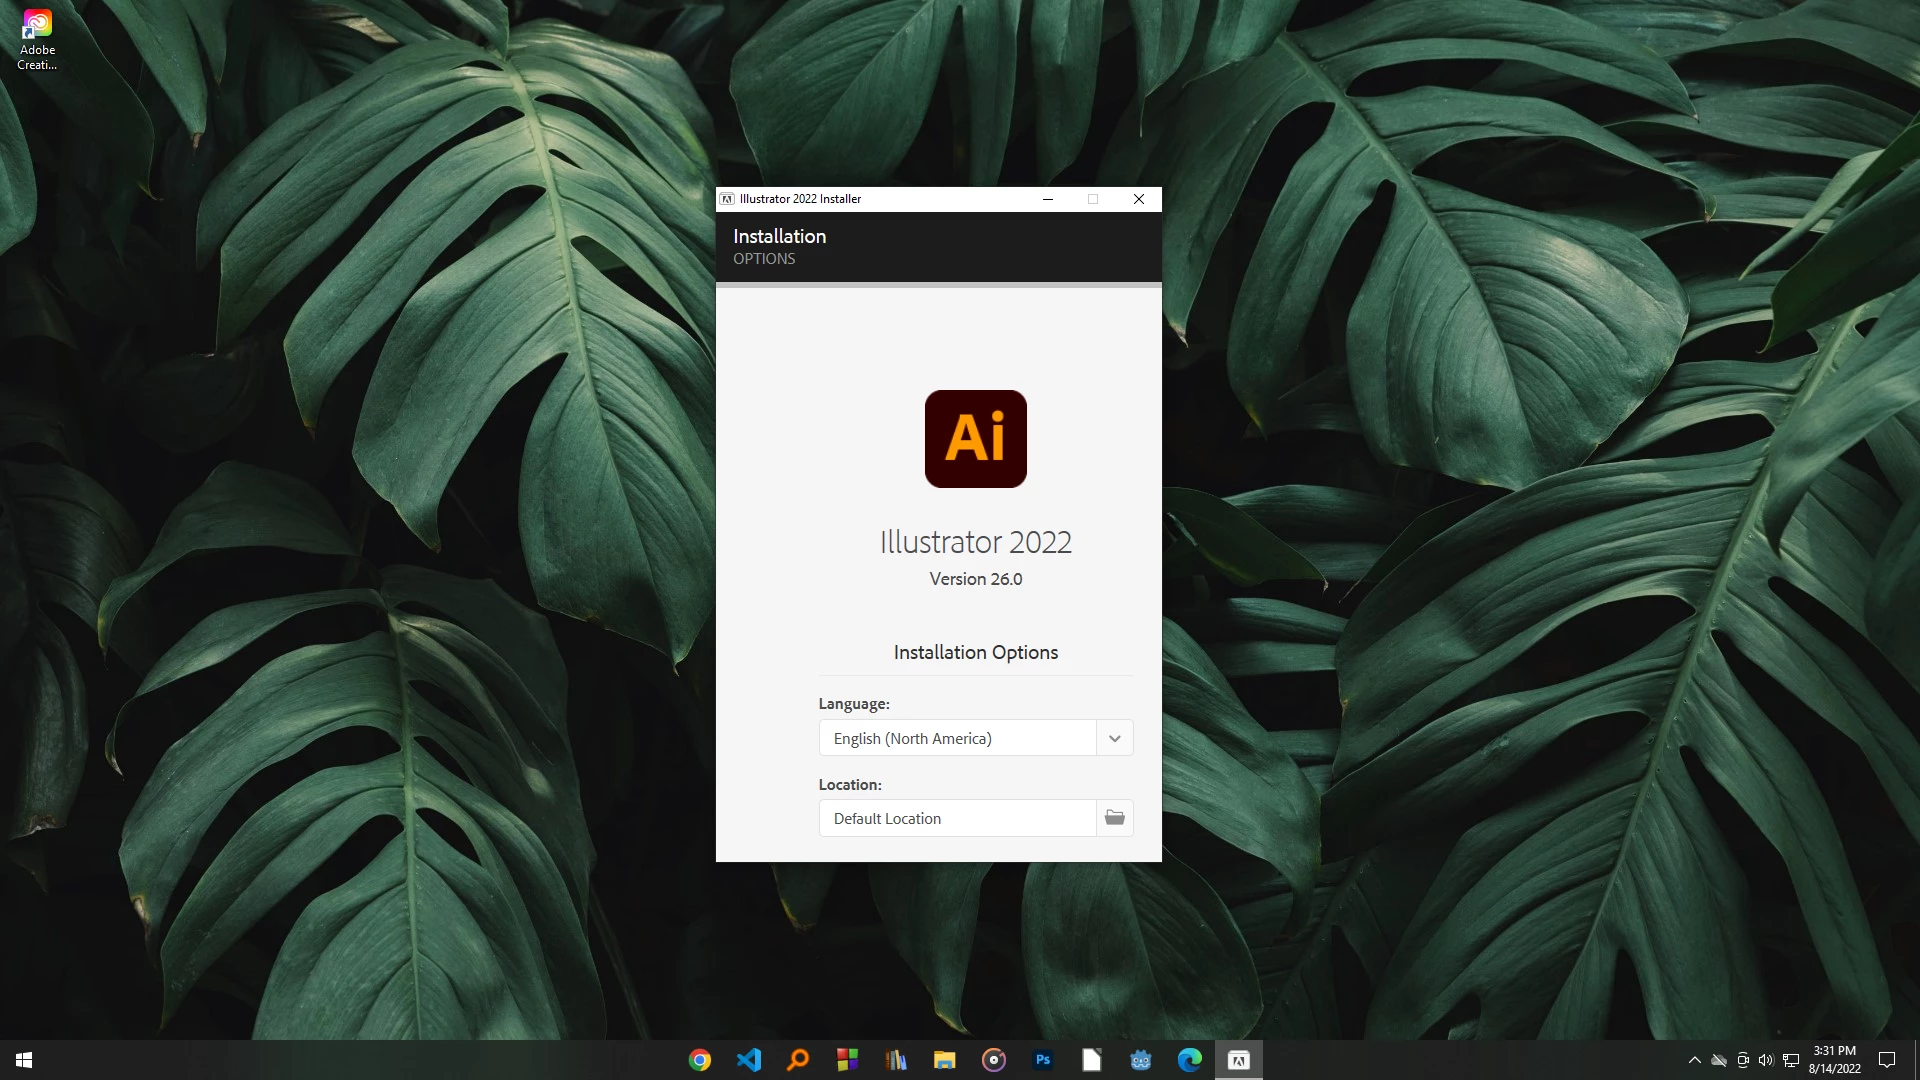
Task: Click the English (North America) language field
Action: pyautogui.click(x=957, y=738)
